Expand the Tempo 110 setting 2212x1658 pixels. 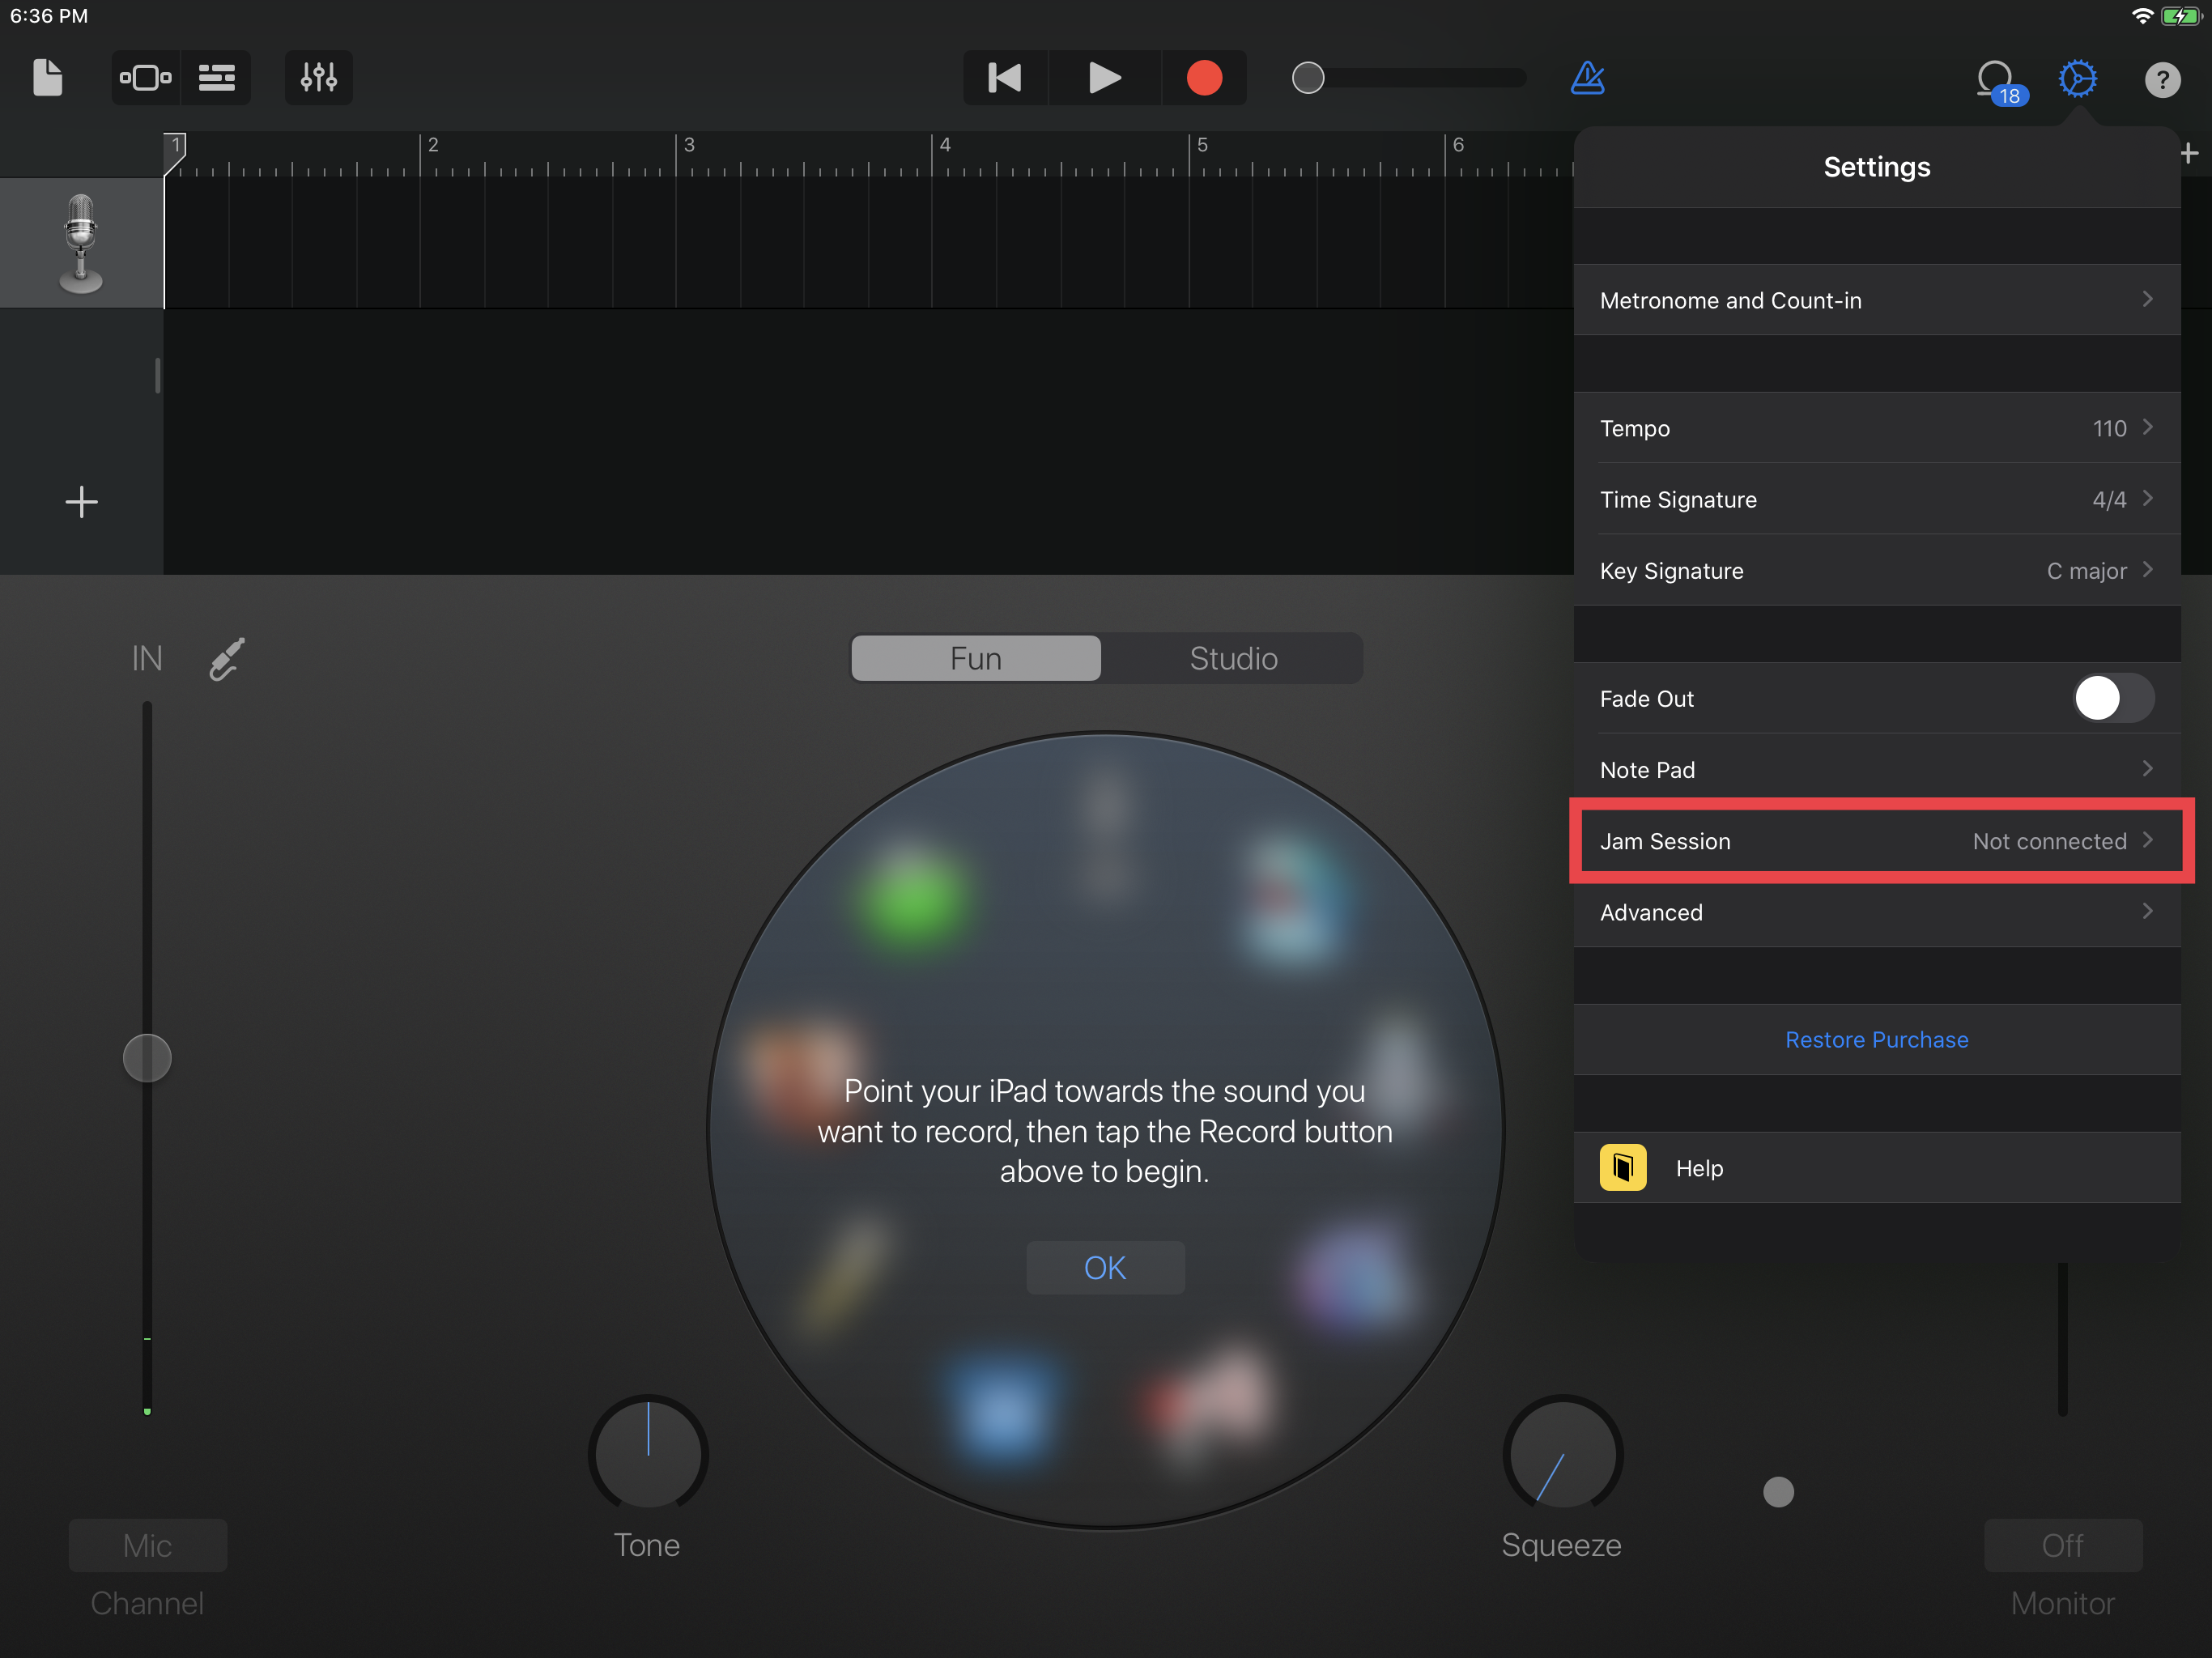pyautogui.click(x=1876, y=428)
